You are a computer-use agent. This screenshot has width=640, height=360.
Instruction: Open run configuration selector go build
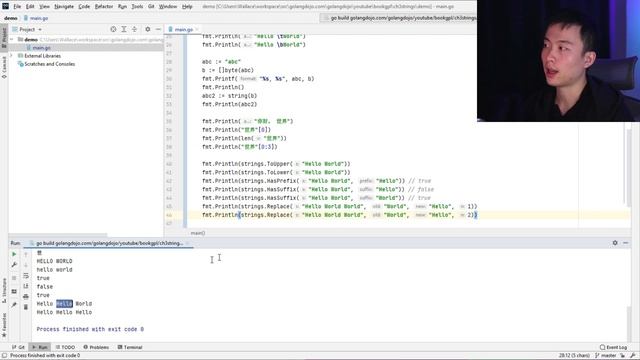click(399, 18)
